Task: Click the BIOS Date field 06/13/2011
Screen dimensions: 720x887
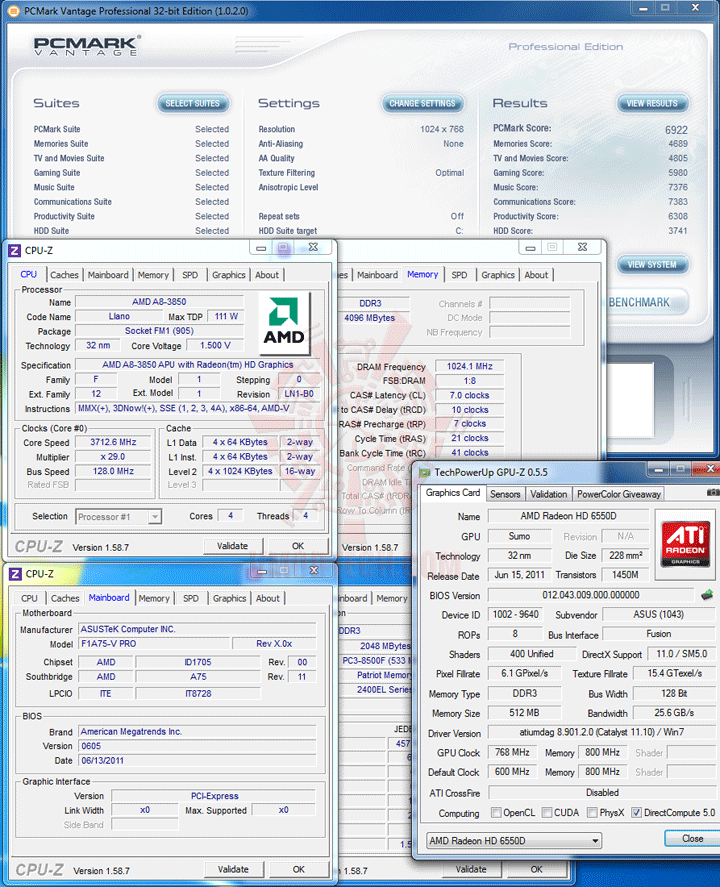Action: click(197, 760)
